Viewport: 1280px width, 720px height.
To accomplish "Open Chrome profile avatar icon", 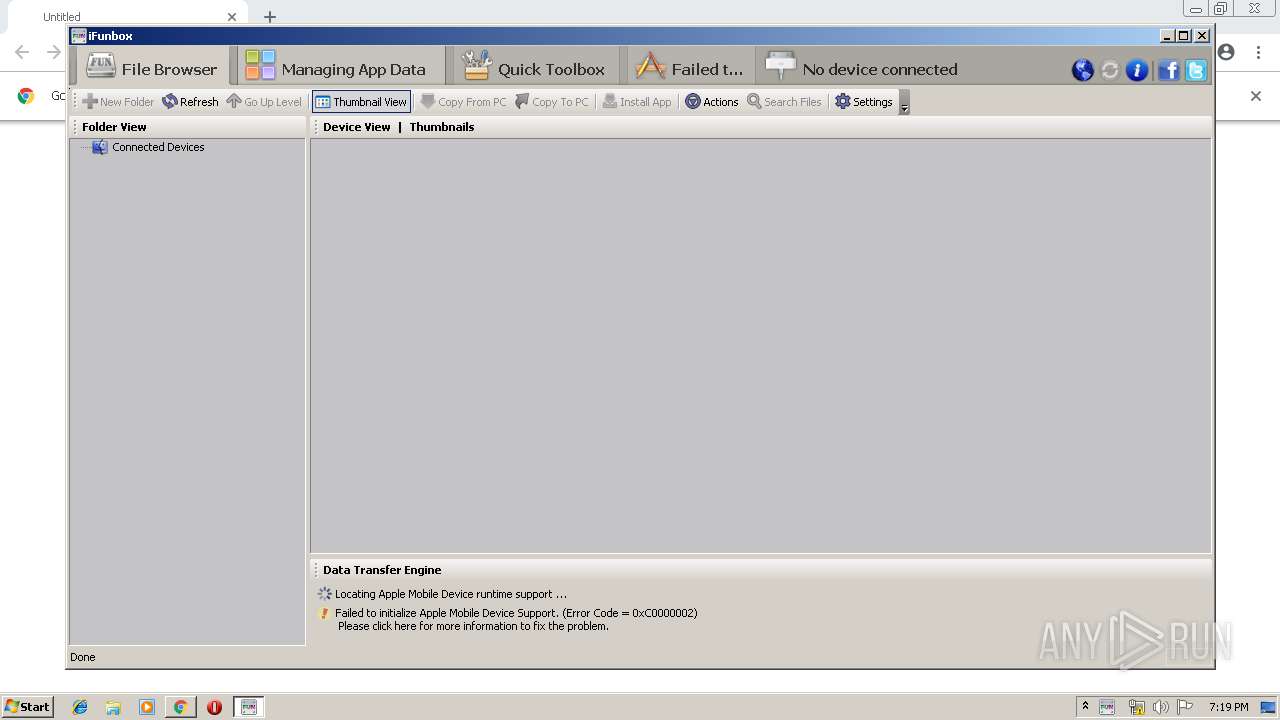I will click(x=1227, y=52).
